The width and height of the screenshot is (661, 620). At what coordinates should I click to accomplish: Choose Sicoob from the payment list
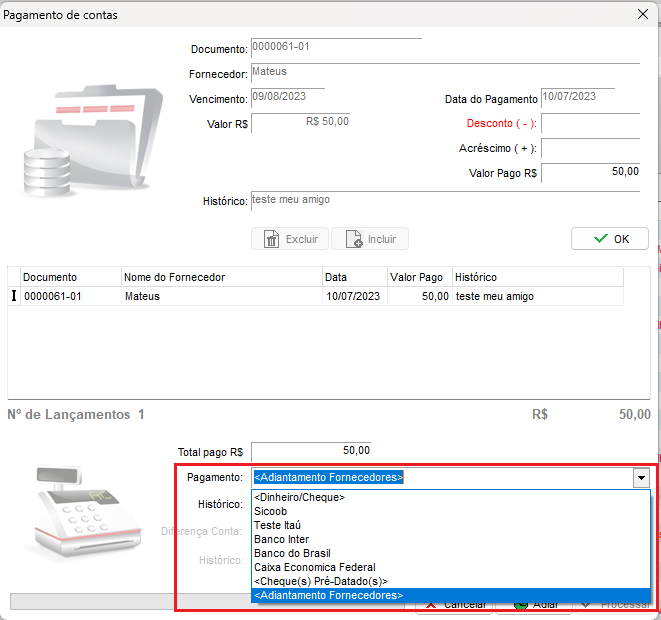tap(270, 511)
